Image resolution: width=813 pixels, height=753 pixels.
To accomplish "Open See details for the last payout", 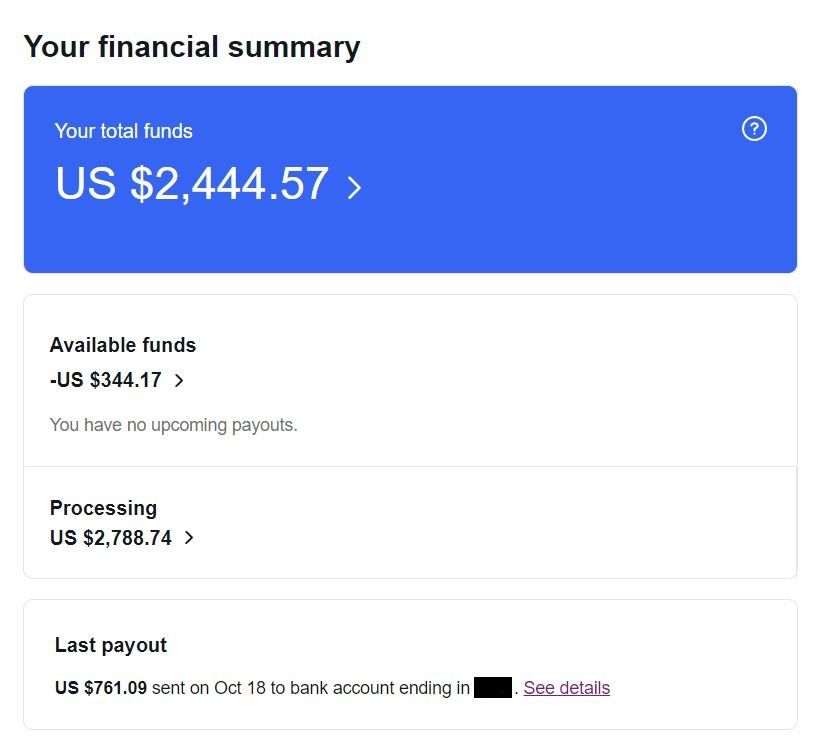I will click(566, 687).
